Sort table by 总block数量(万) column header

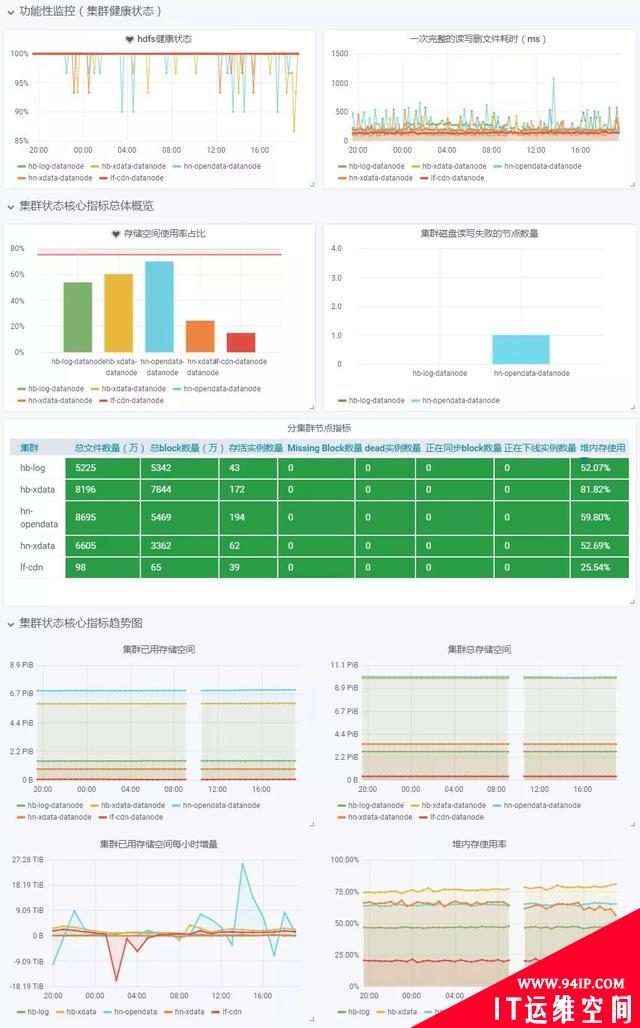click(x=187, y=448)
